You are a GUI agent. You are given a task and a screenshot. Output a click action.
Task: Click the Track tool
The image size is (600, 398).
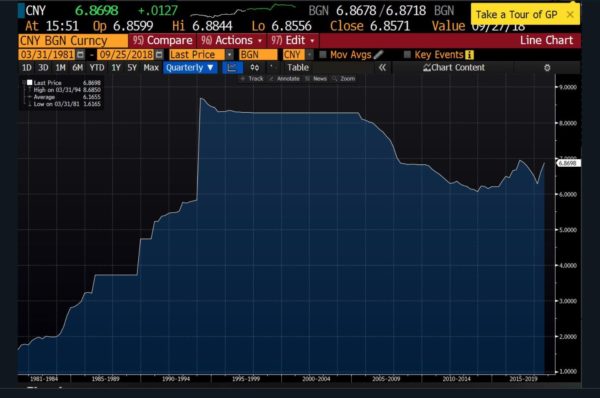(253, 78)
